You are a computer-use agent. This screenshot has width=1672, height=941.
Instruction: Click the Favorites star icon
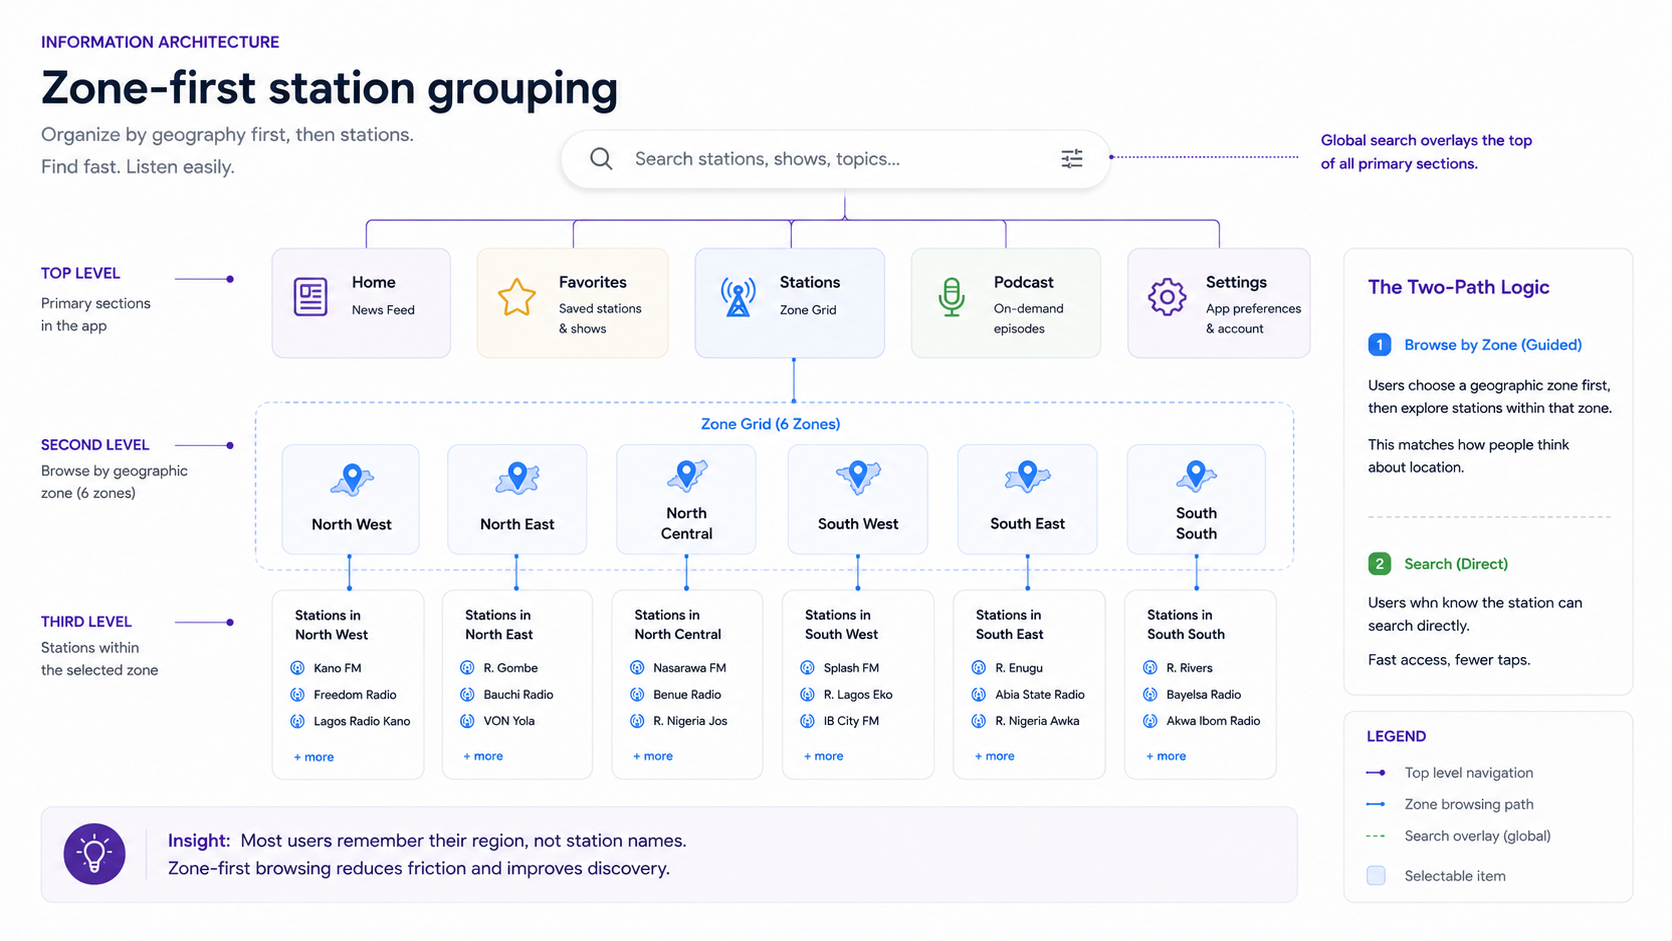click(x=517, y=297)
